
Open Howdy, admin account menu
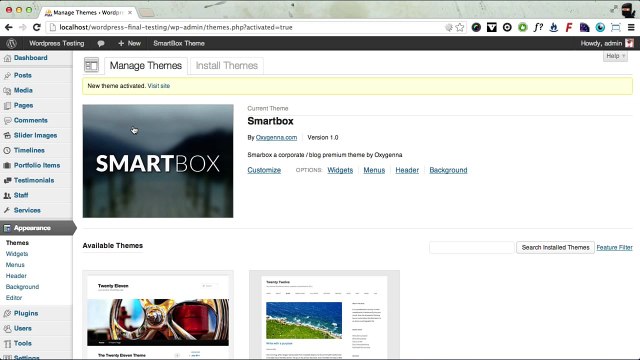click(x=607, y=43)
